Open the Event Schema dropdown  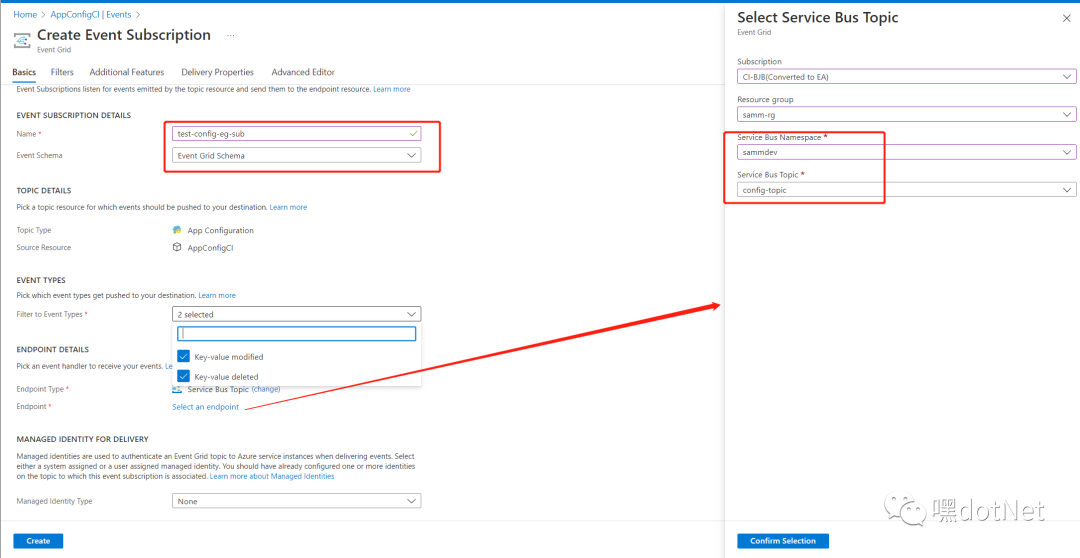coord(296,156)
